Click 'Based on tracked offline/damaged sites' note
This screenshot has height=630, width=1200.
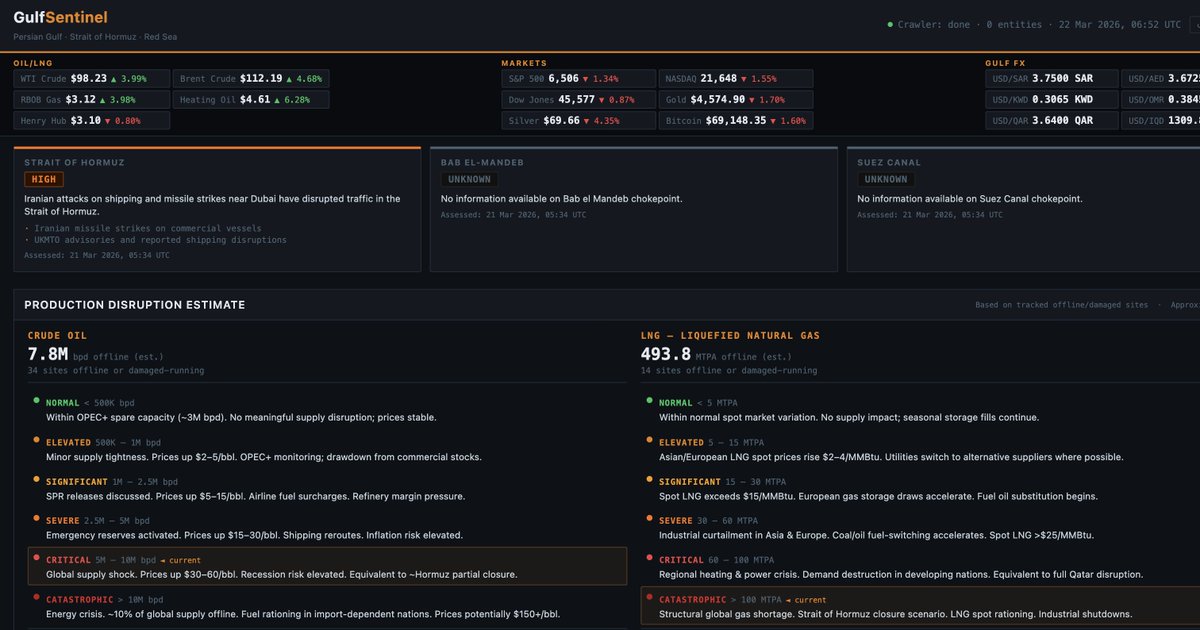tap(1062, 305)
